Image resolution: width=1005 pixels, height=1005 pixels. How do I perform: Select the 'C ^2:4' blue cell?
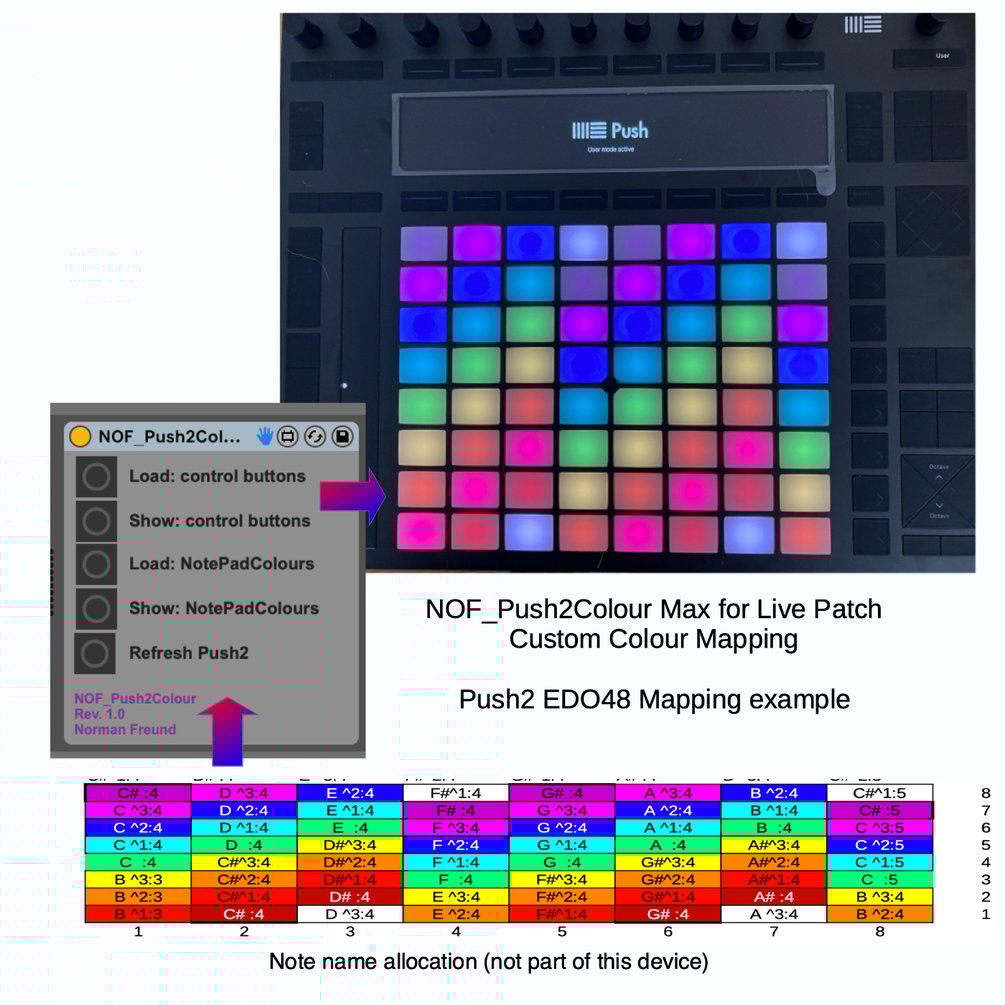pos(138,827)
